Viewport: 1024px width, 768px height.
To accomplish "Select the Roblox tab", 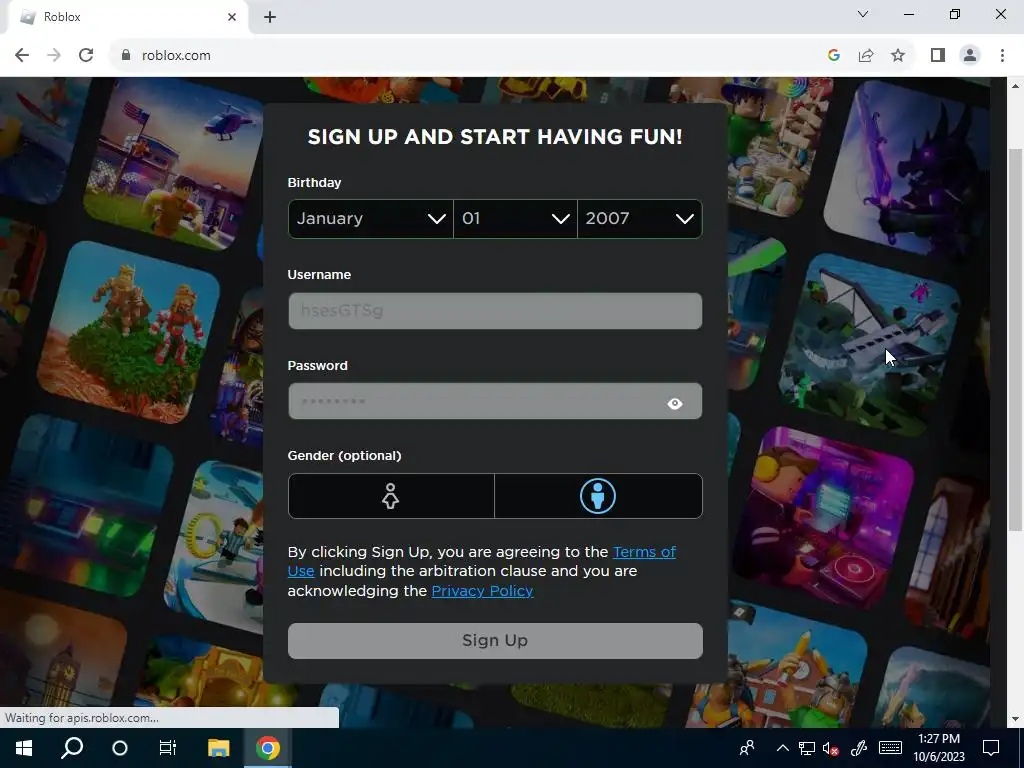I will click(127, 17).
